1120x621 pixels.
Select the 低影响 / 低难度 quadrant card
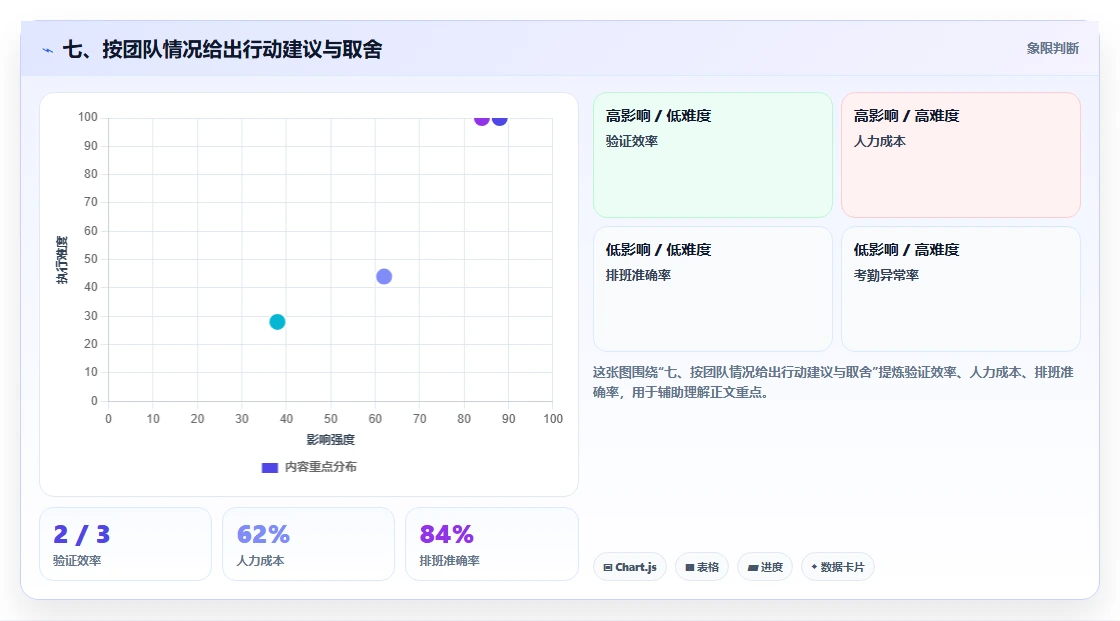[713, 289]
